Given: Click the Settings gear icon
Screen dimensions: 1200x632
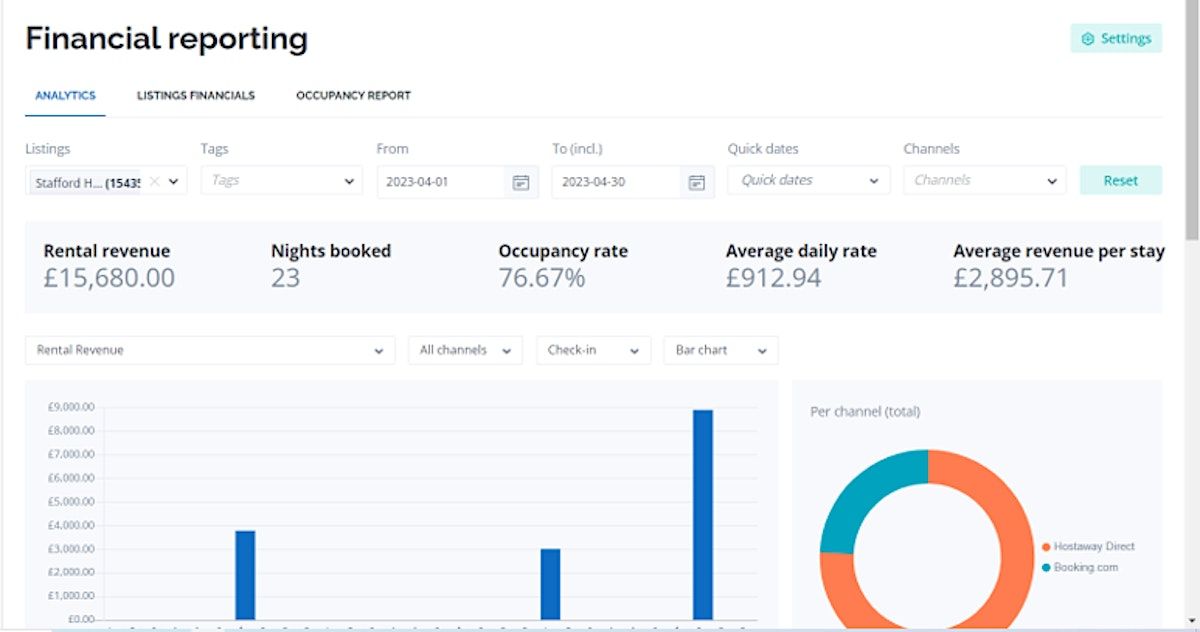Looking at the screenshot, I should (1088, 39).
